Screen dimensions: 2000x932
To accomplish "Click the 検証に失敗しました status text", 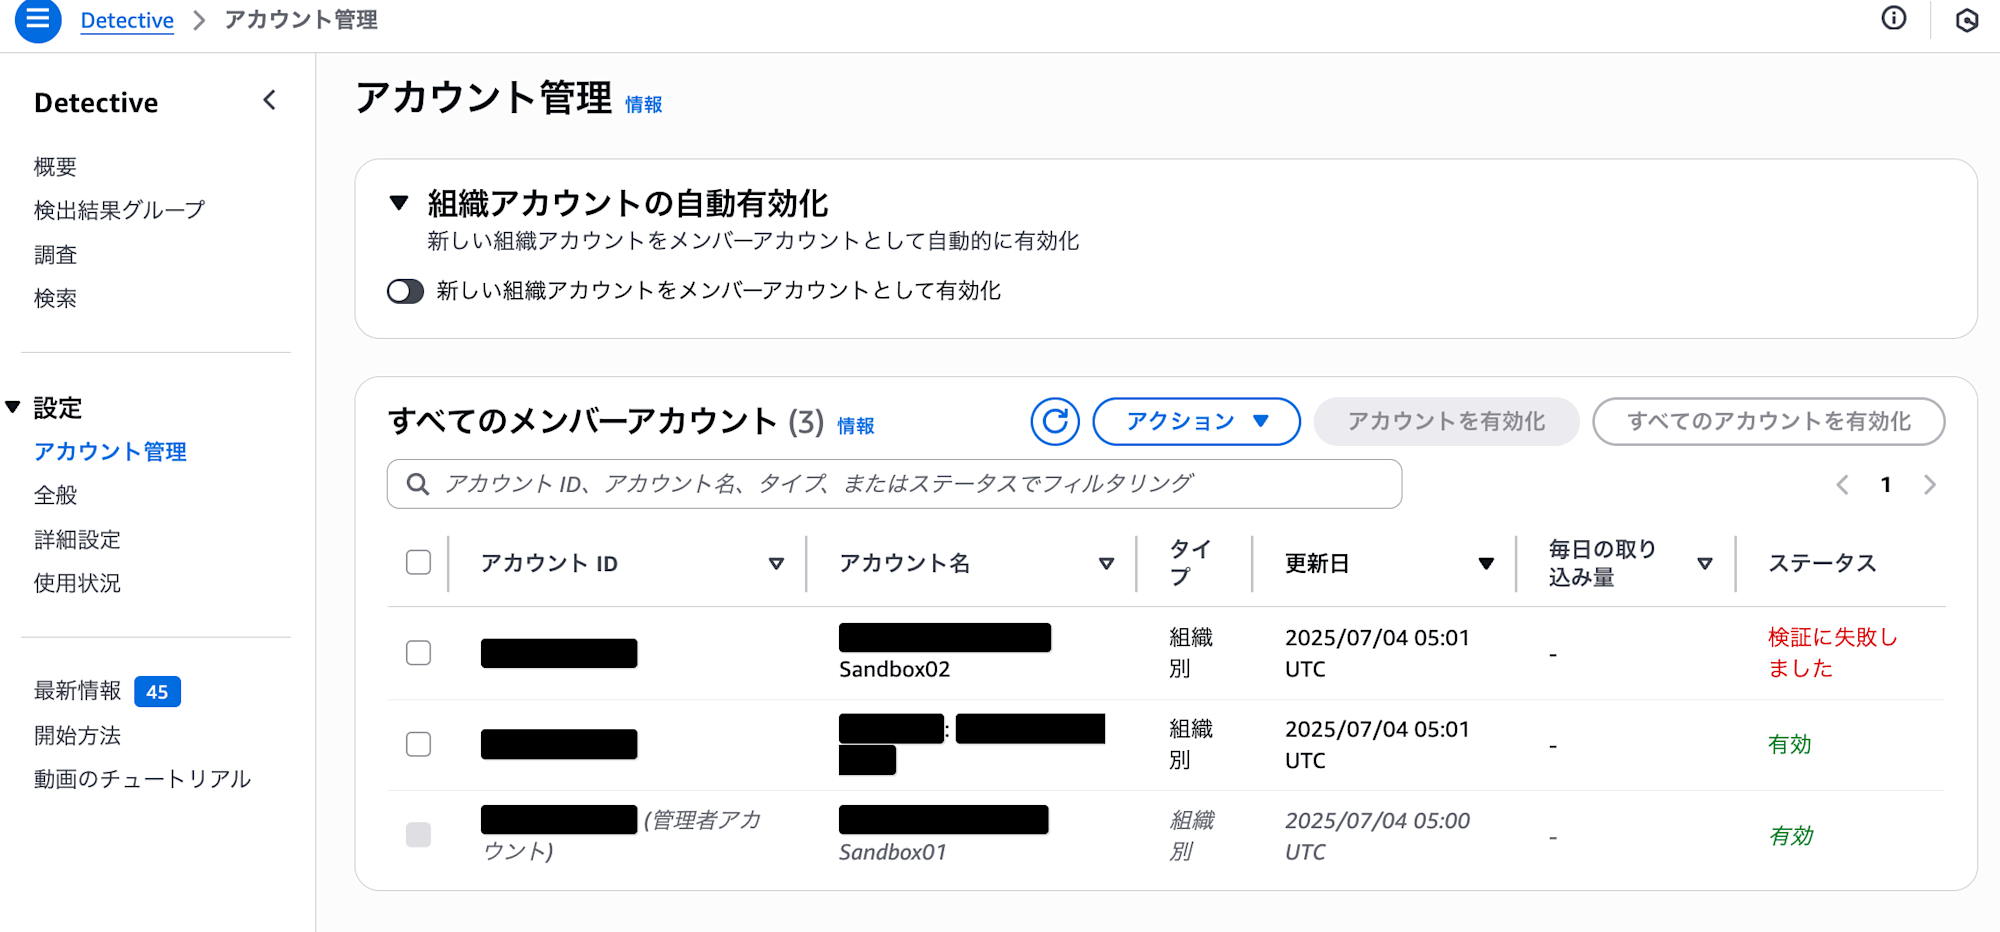I will point(1832,653).
